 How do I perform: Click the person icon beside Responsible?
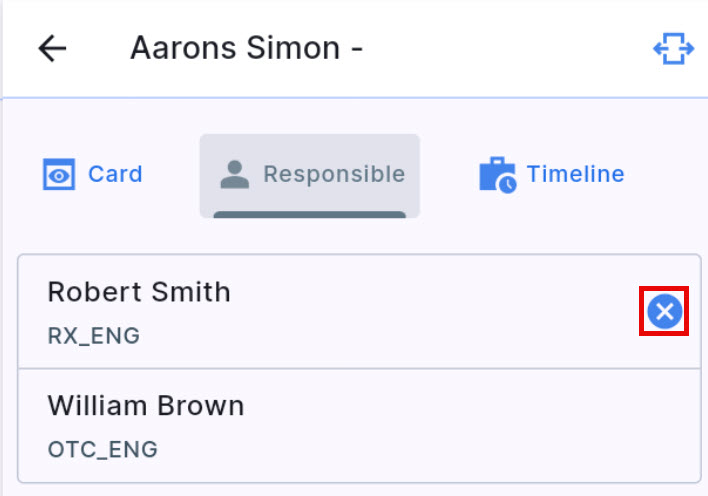pos(234,175)
